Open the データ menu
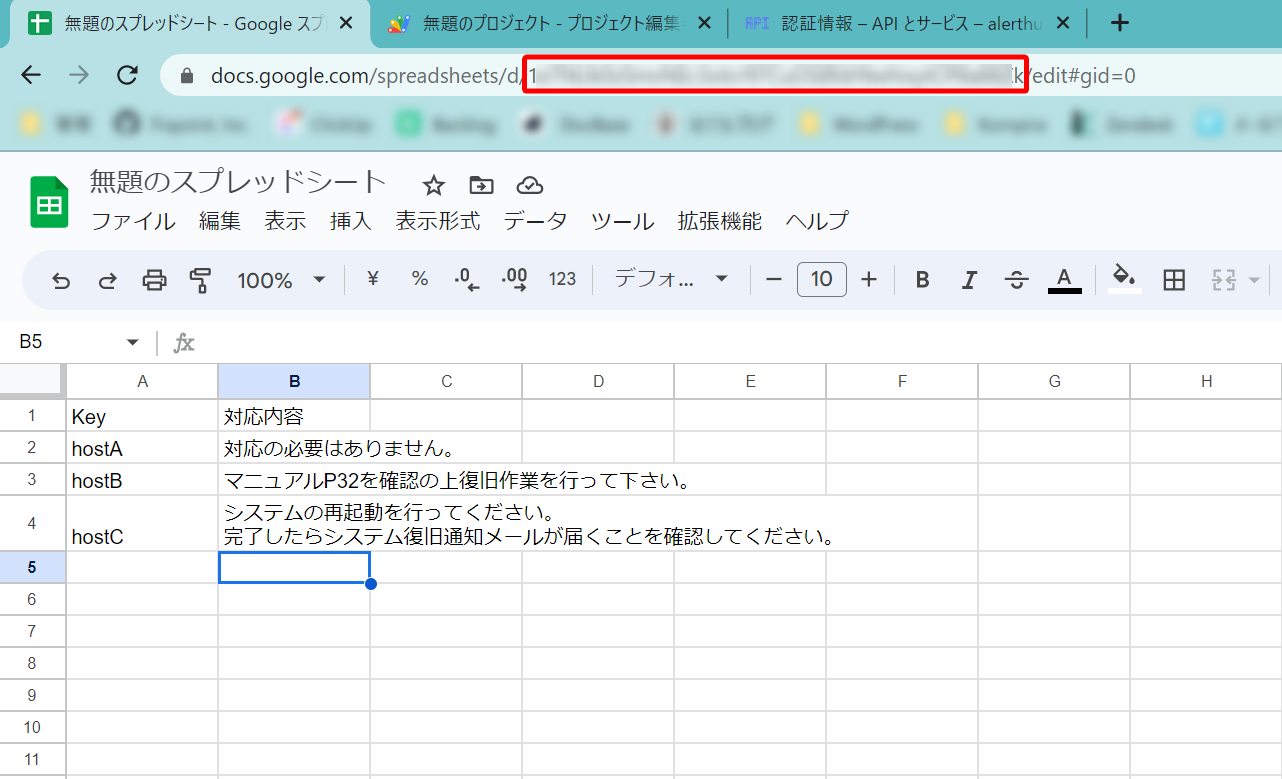Viewport: 1282px width, 779px height. (535, 221)
